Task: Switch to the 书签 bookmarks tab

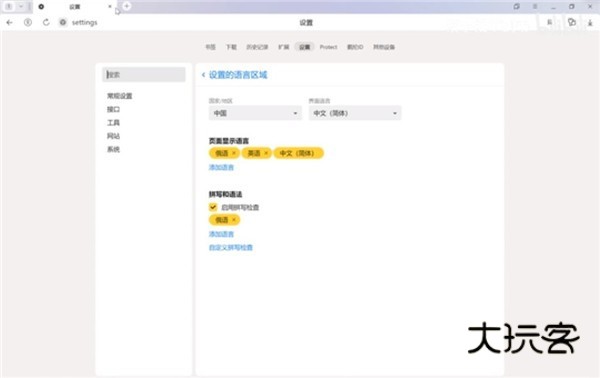Action: (x=210, y=47)
